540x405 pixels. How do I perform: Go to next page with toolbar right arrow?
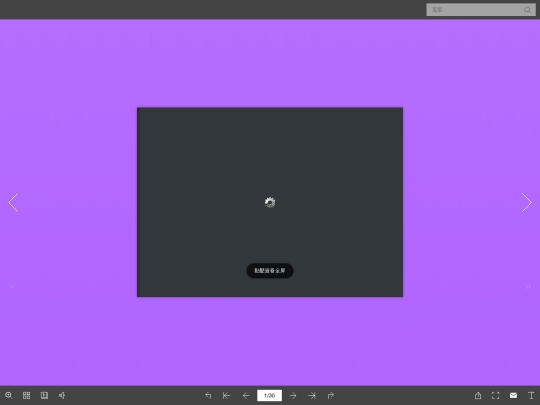[x=293, y=395]
